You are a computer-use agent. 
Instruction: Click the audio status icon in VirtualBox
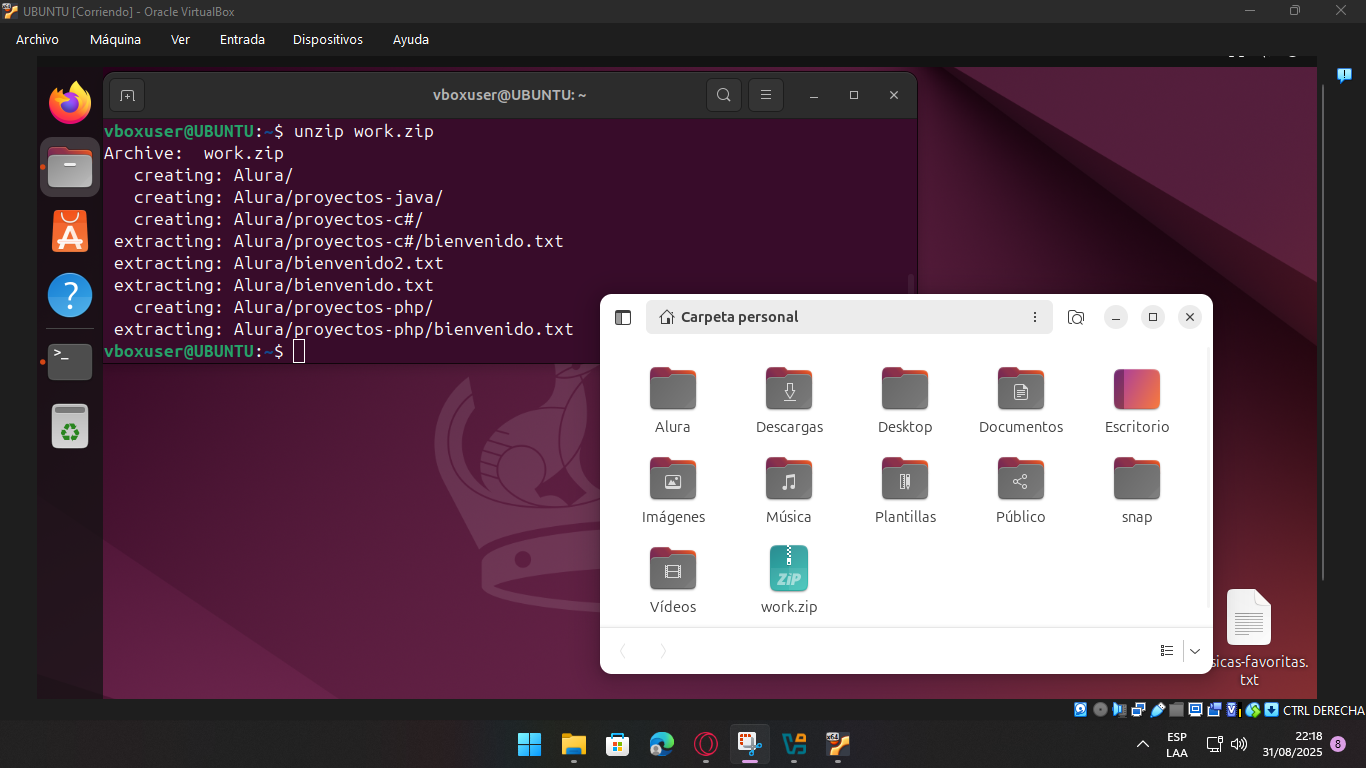1119,710
